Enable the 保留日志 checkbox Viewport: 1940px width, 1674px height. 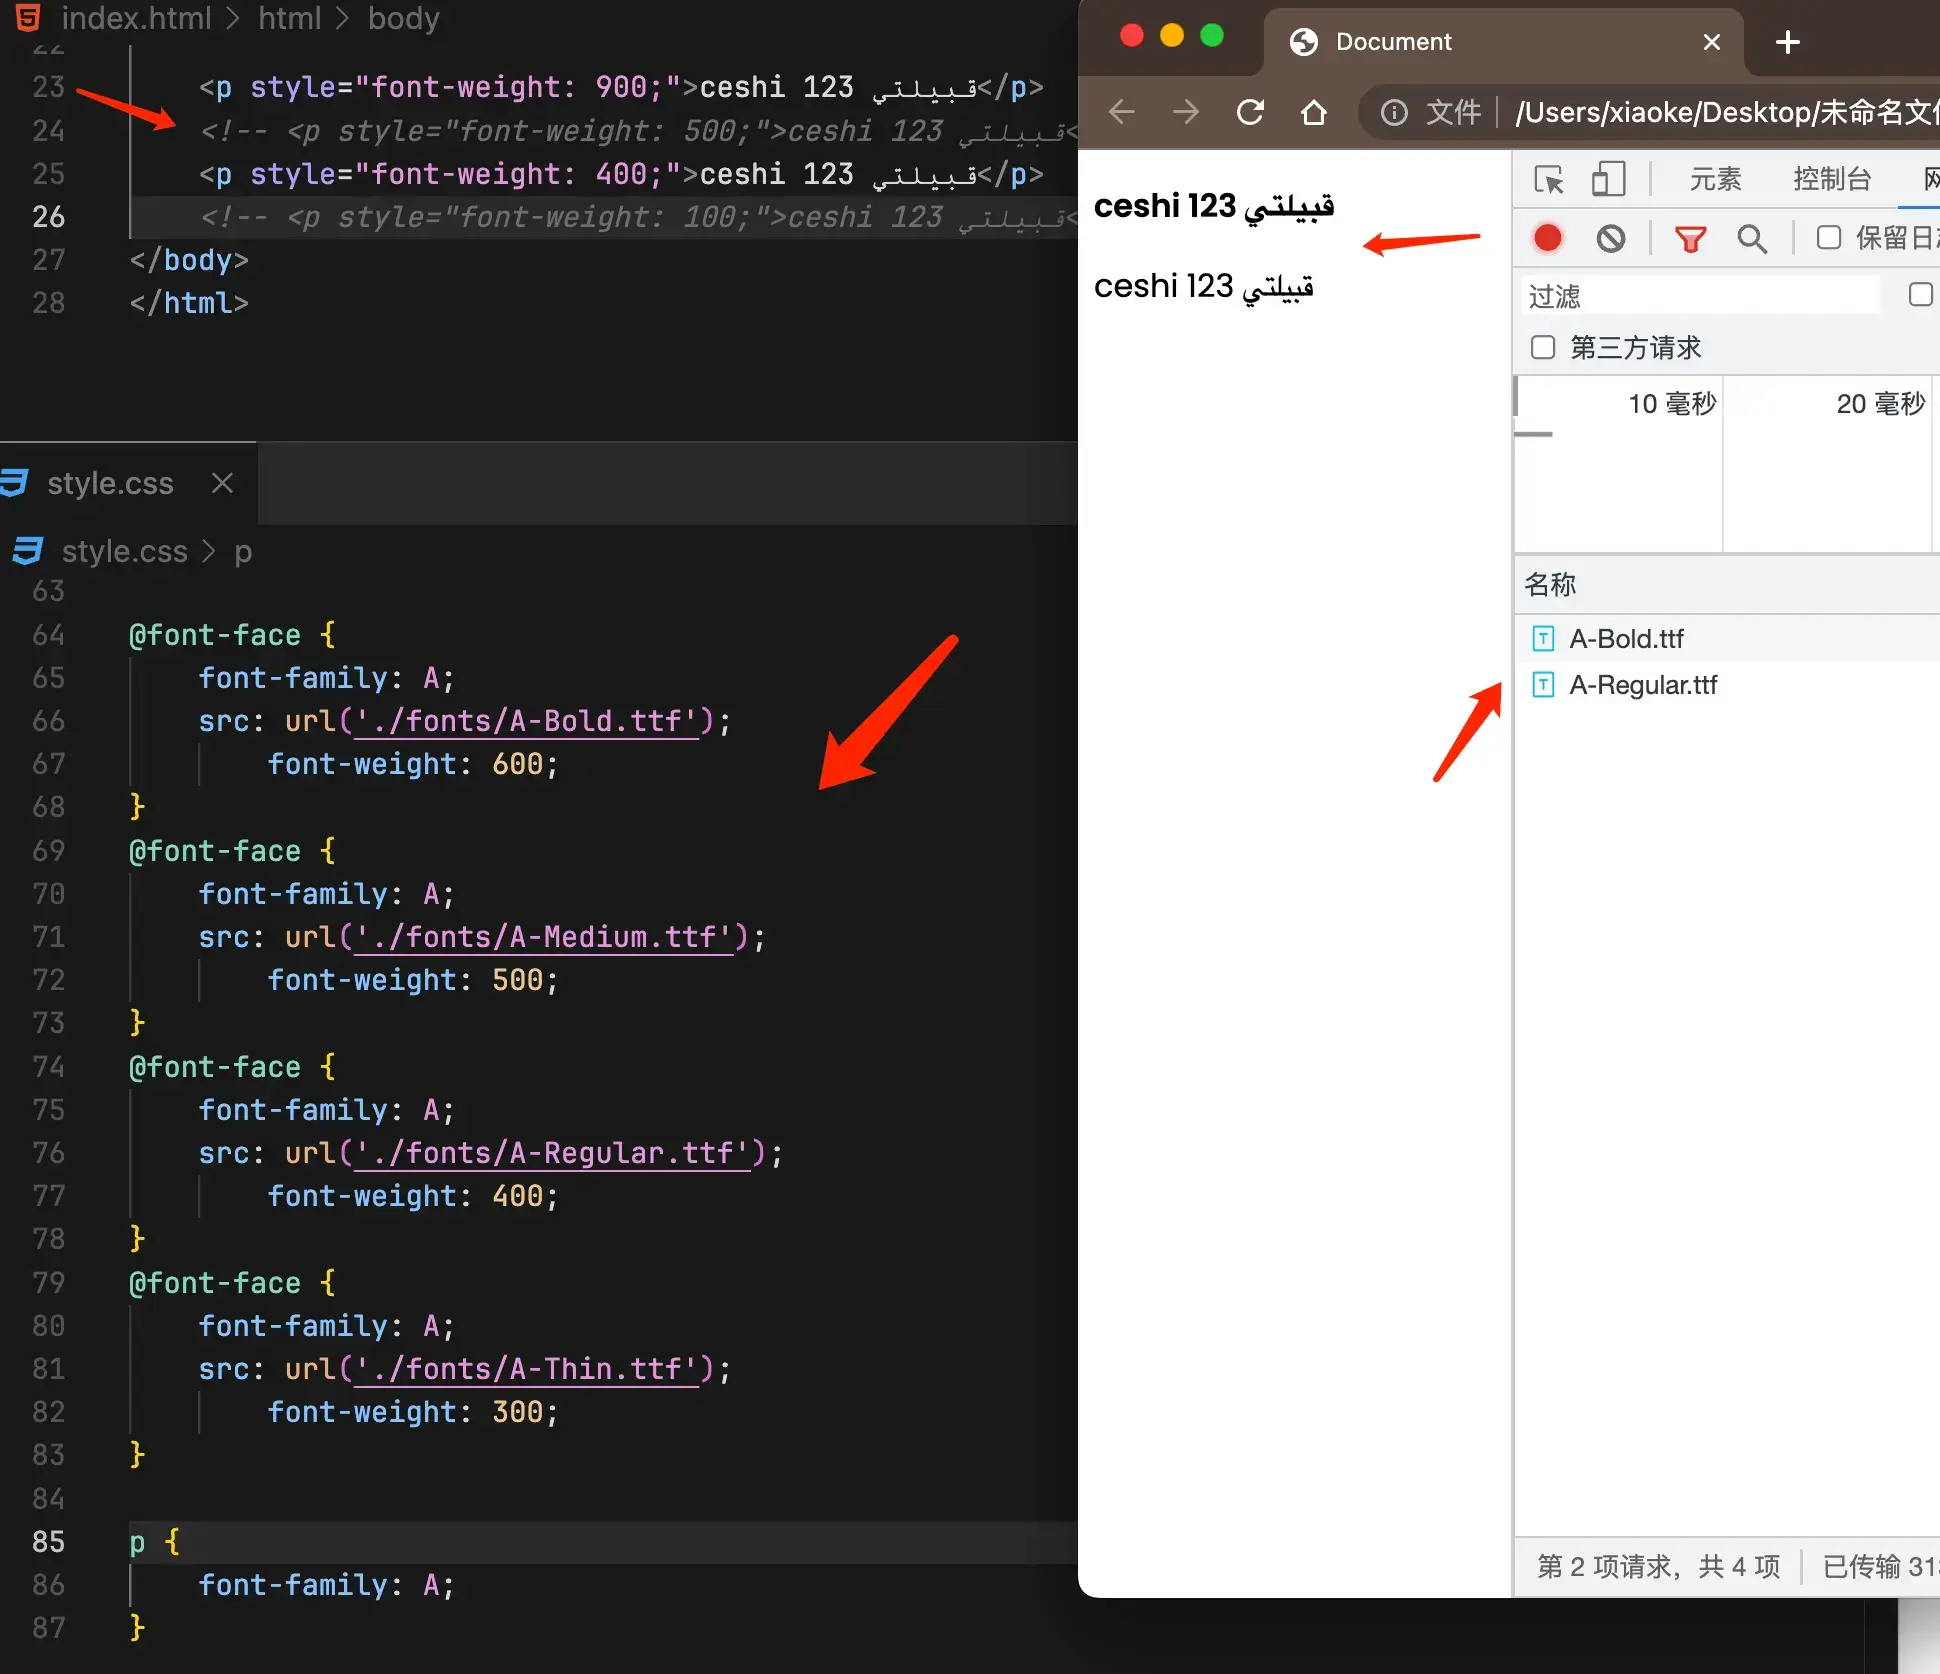pos(1828,238)
